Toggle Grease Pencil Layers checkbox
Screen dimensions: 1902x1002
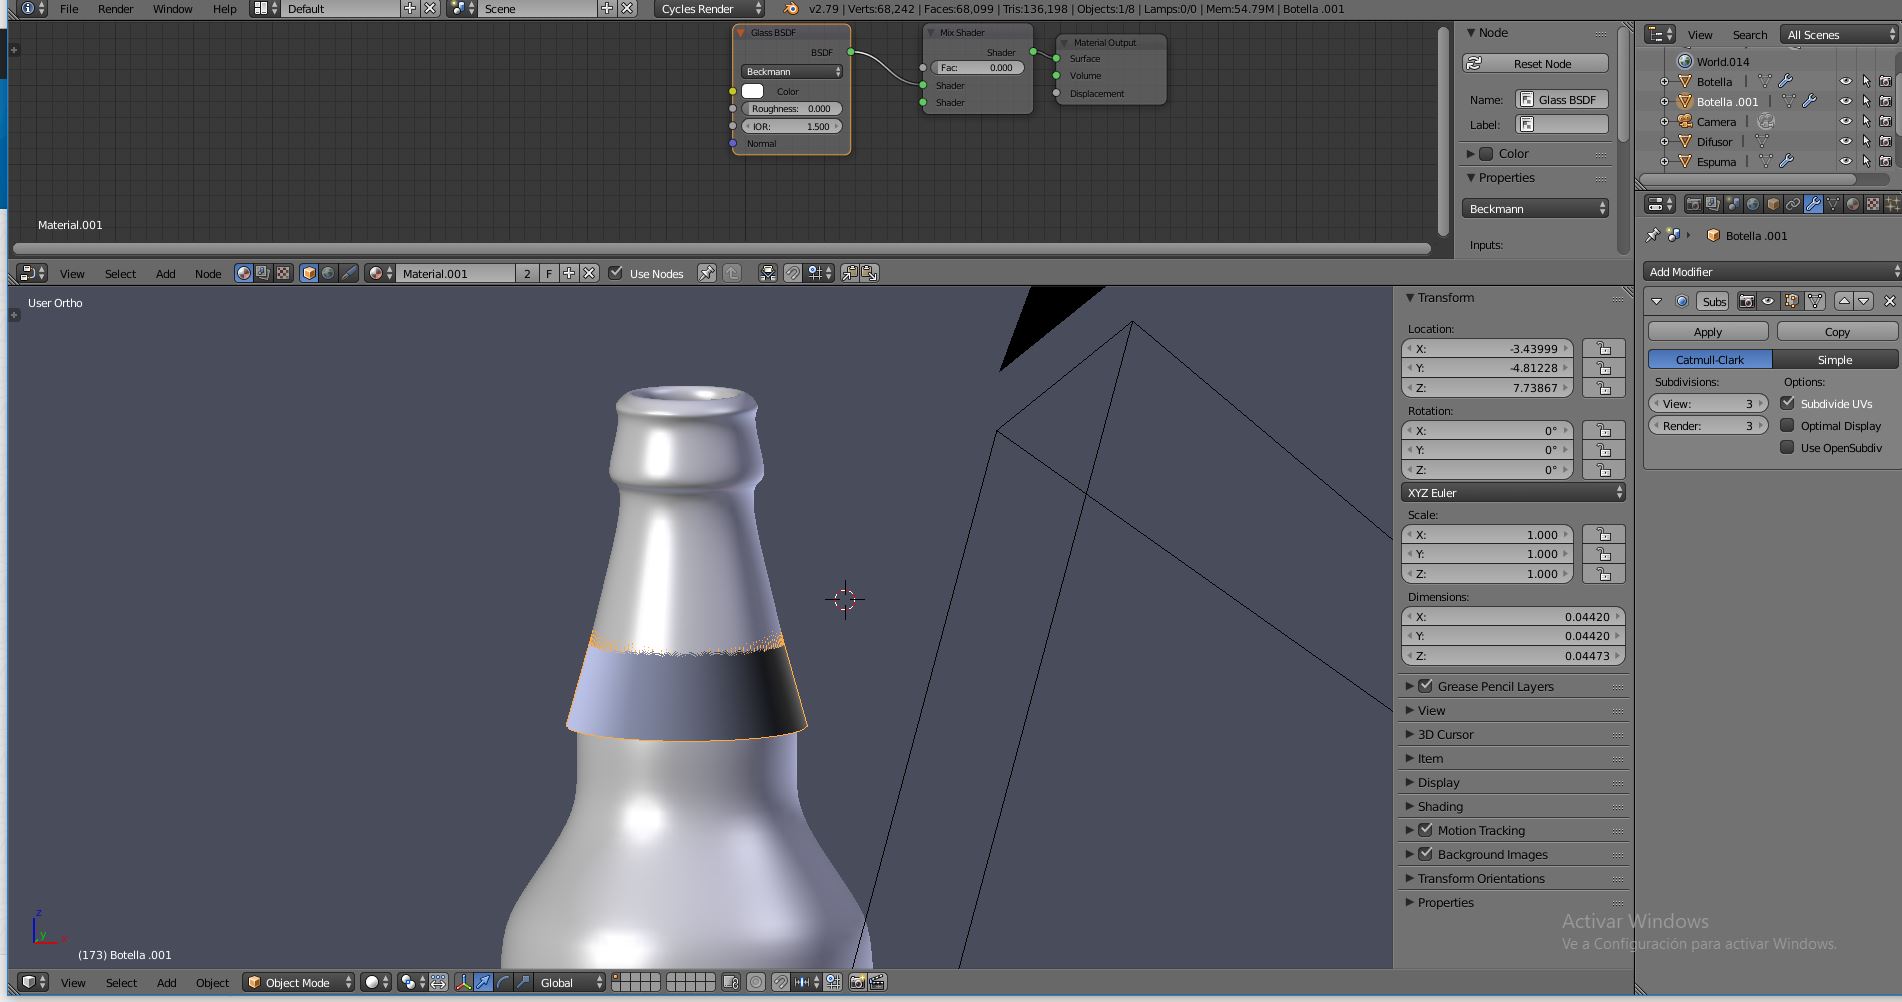tap(1426, 686)
